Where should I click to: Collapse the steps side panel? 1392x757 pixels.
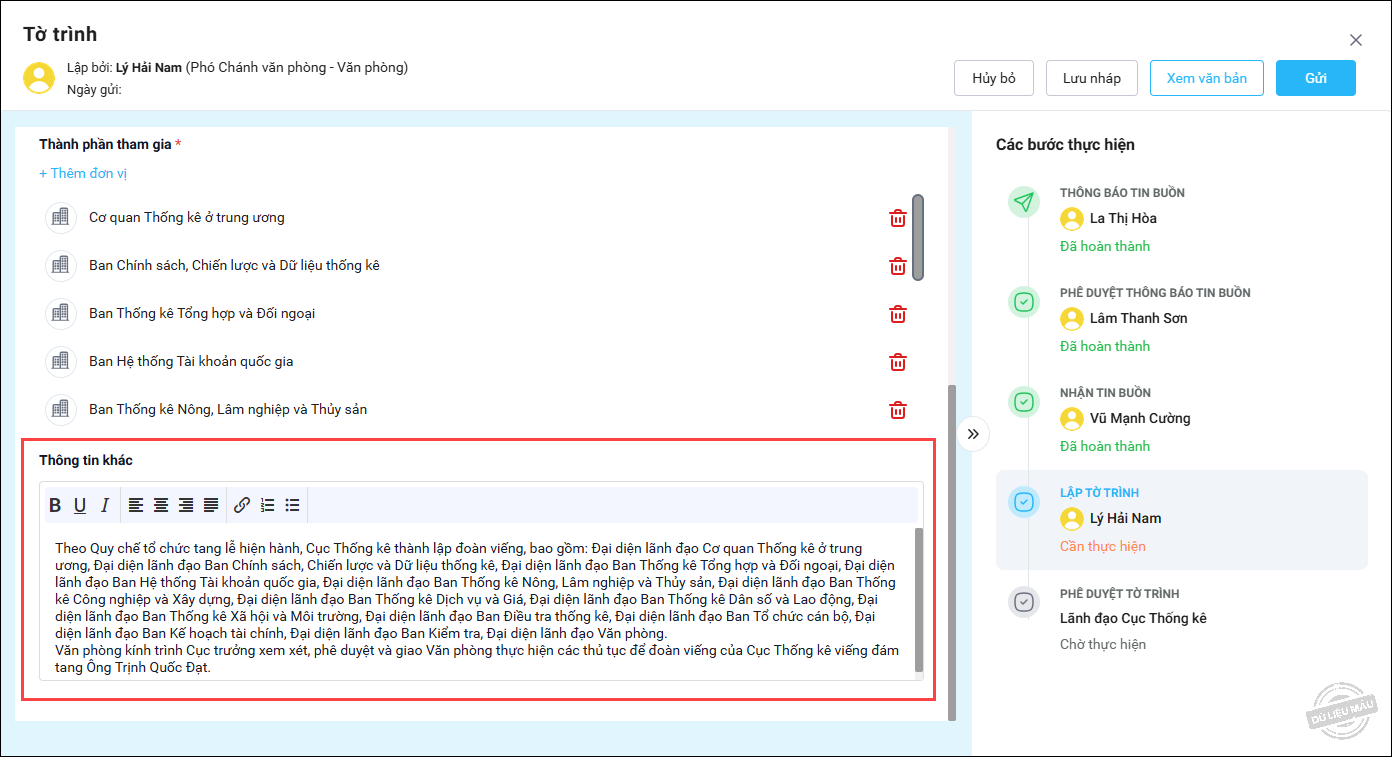click(x=973, y=434)
